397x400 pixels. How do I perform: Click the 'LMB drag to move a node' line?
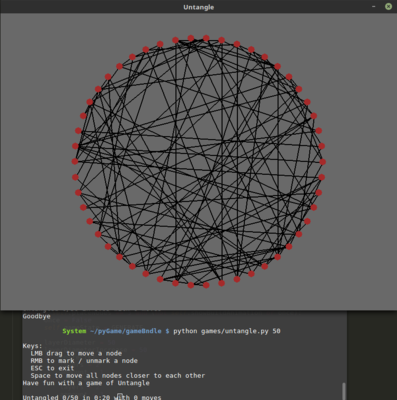[76, 353]
